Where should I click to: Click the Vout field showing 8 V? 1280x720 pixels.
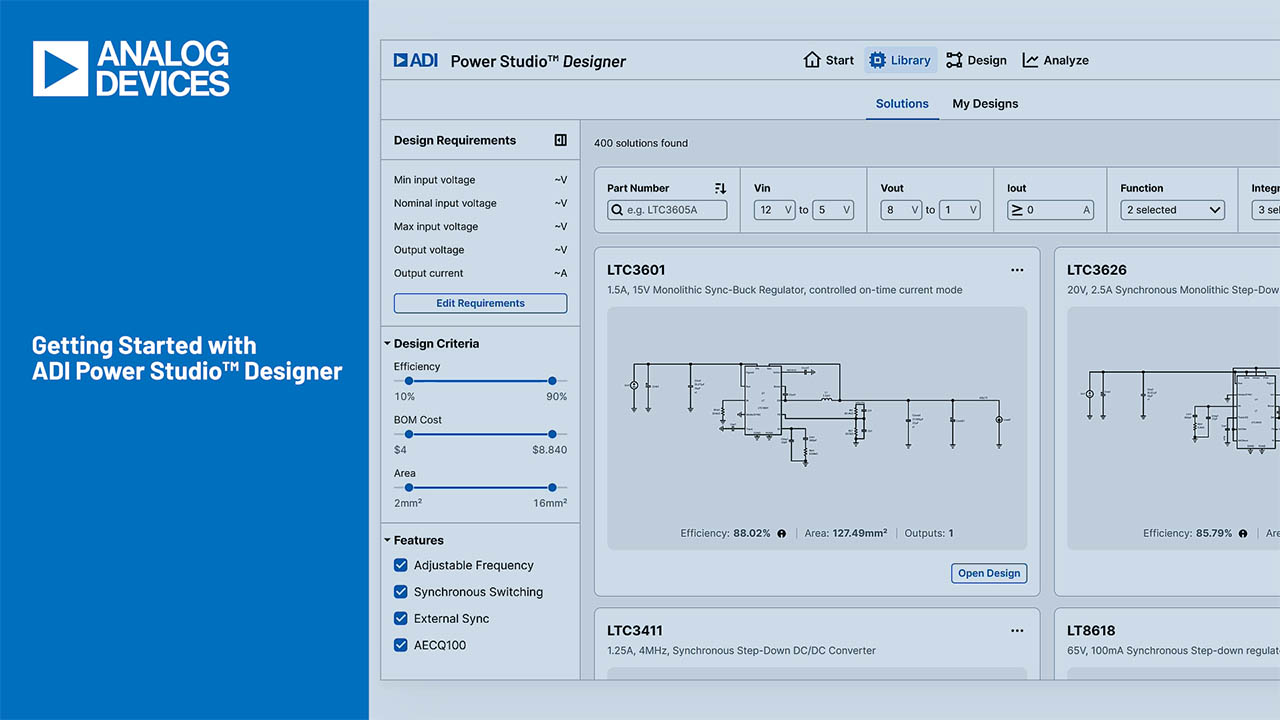tap(901, 210)
